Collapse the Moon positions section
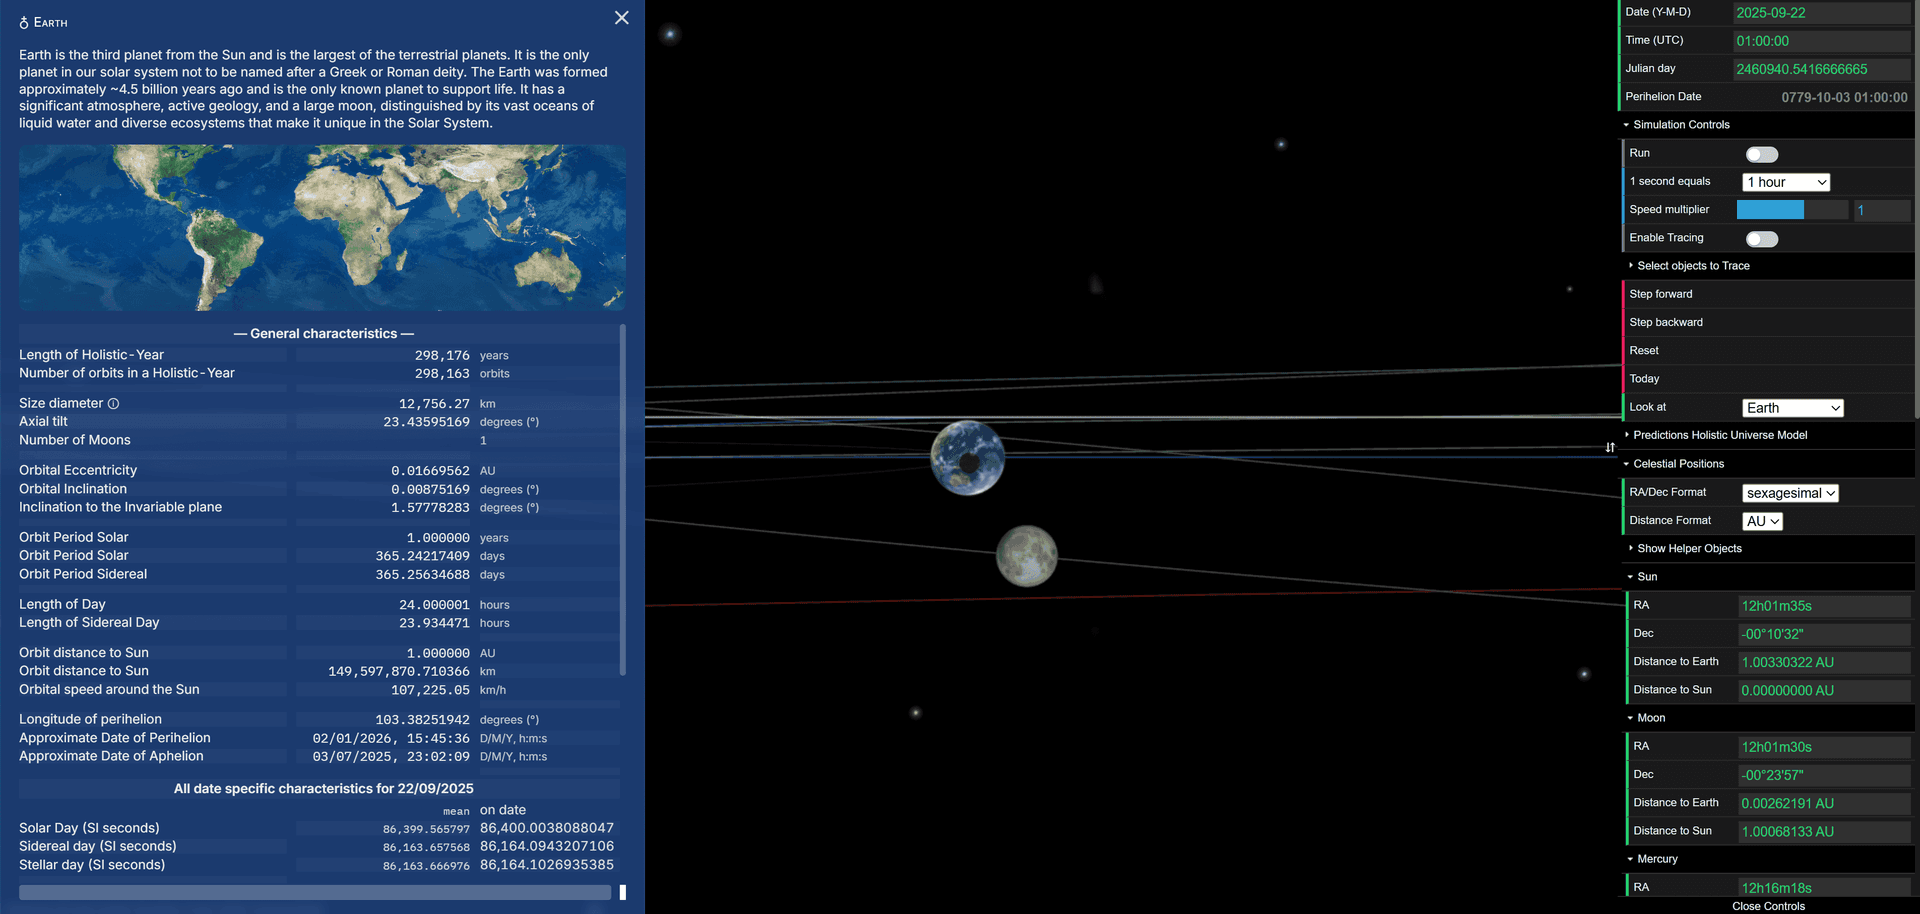 [x=1630, y=718]
